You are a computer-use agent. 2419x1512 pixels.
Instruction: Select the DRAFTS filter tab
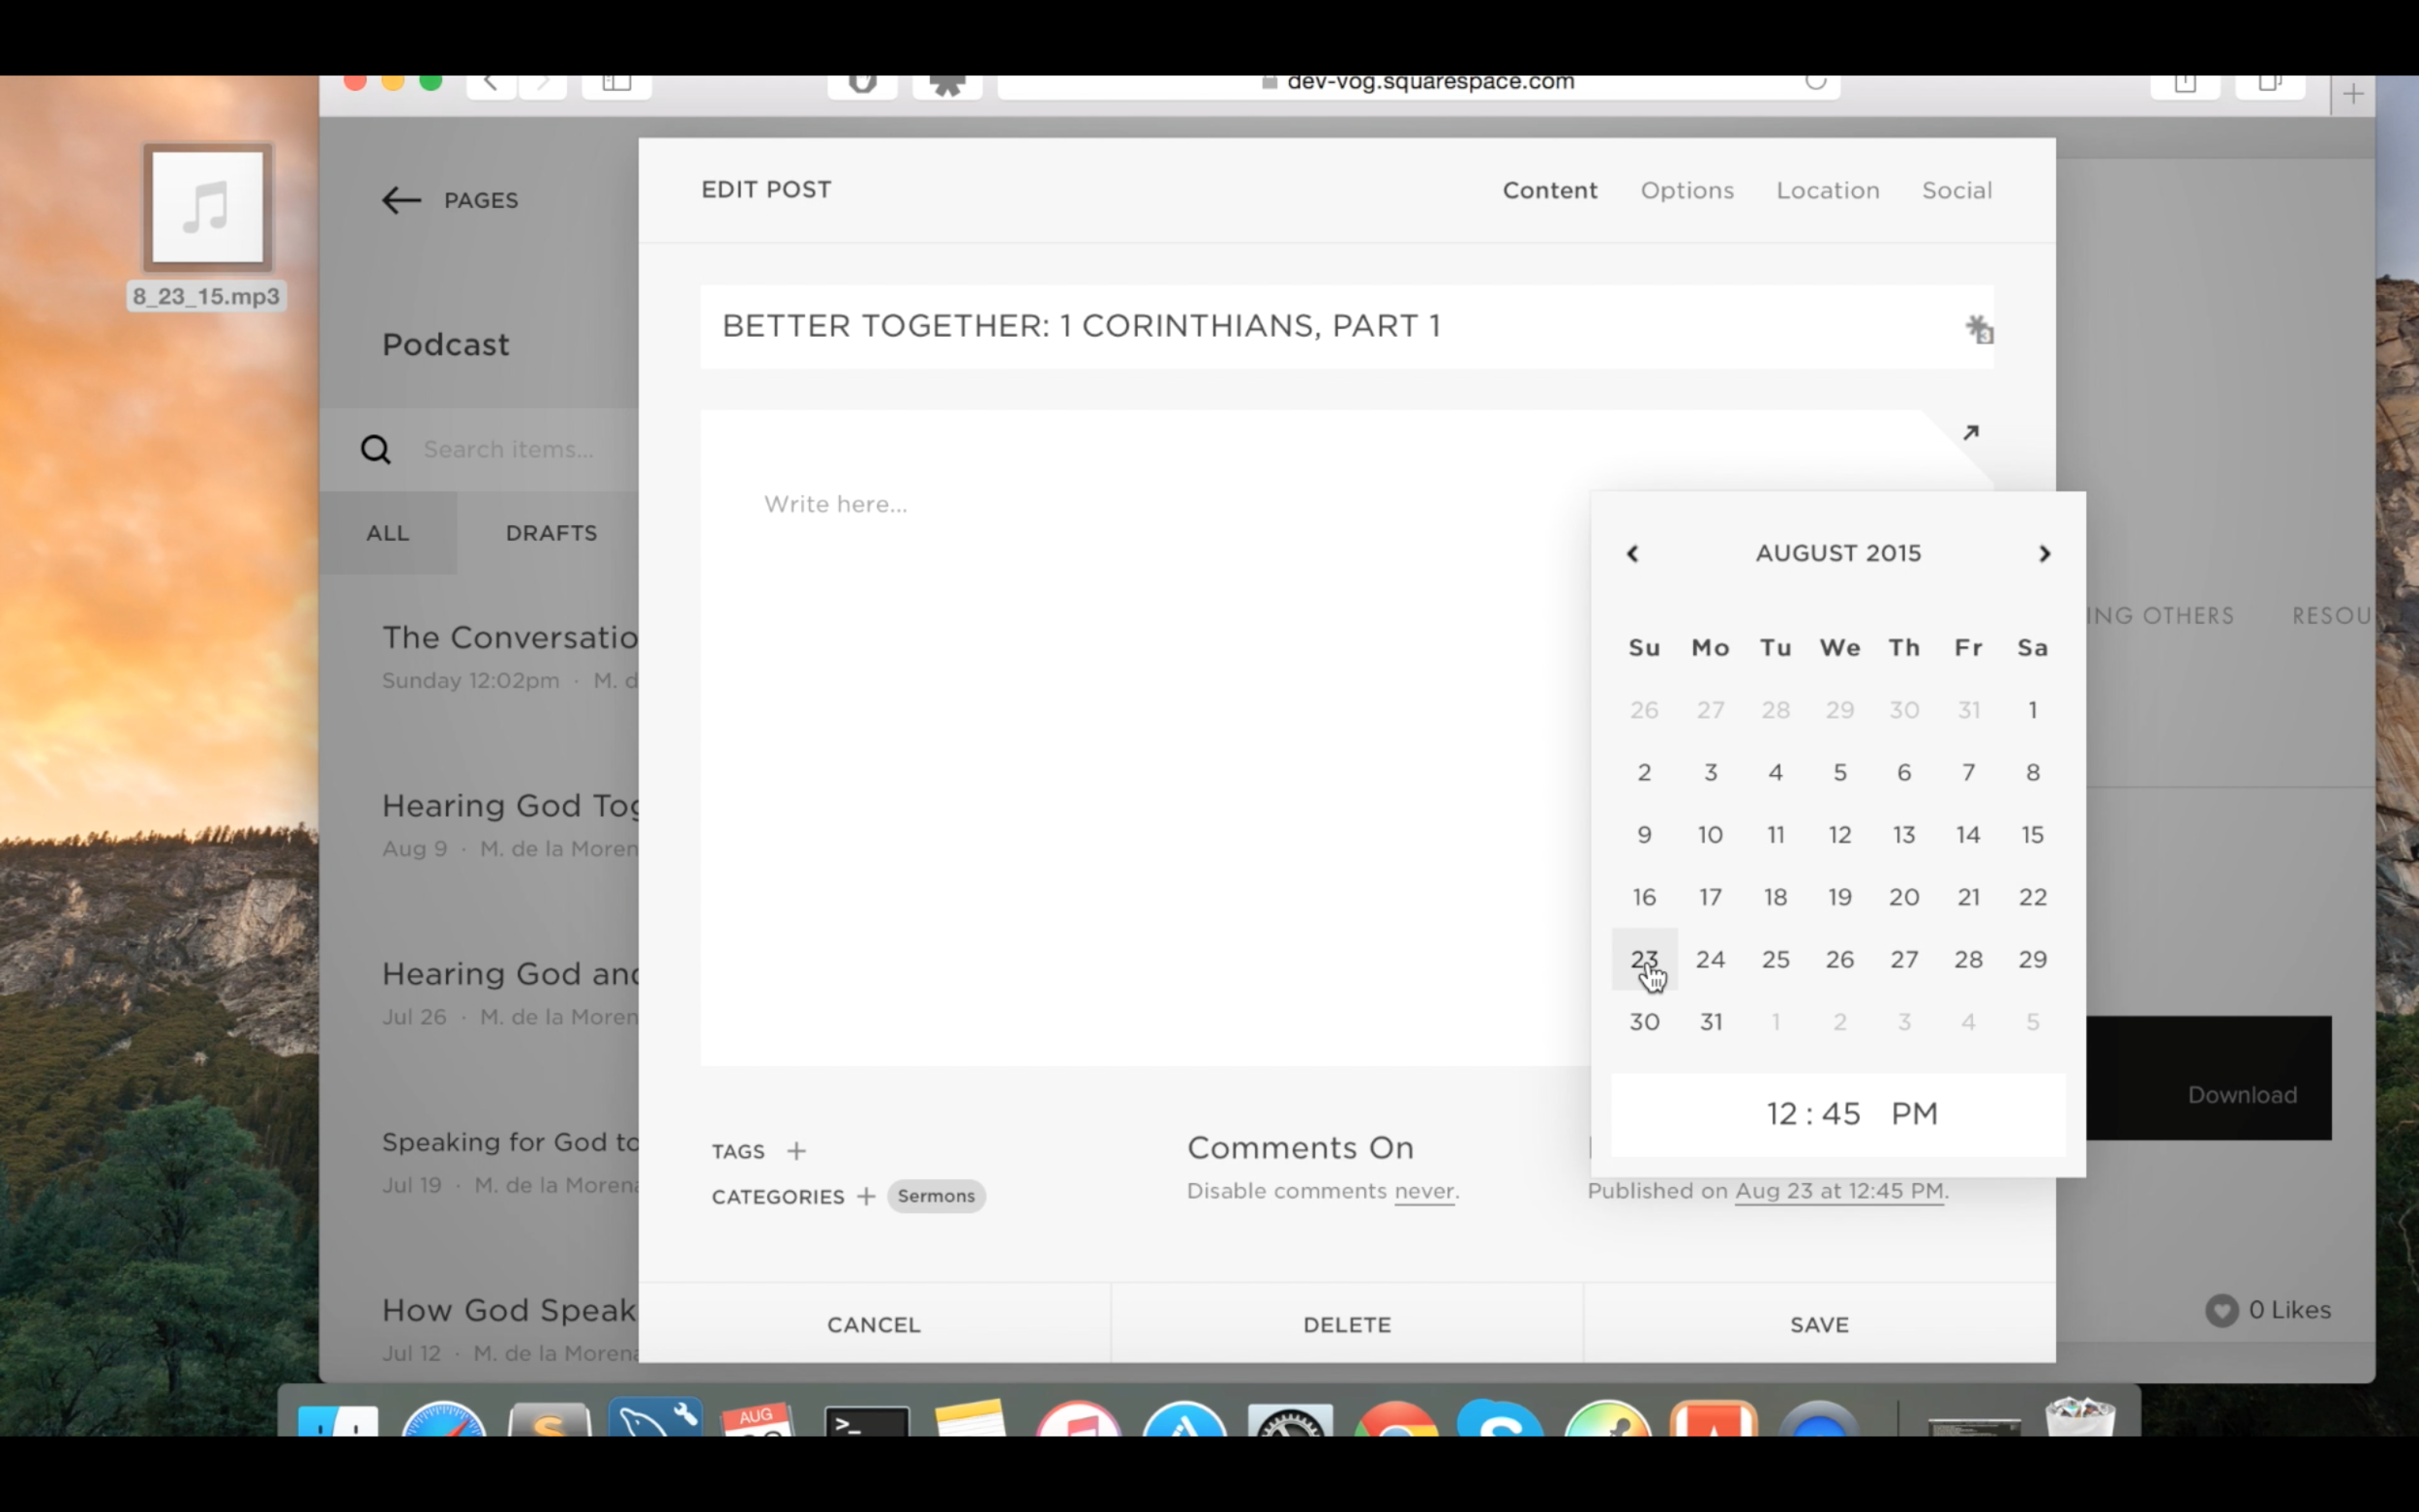pos(551,533)
